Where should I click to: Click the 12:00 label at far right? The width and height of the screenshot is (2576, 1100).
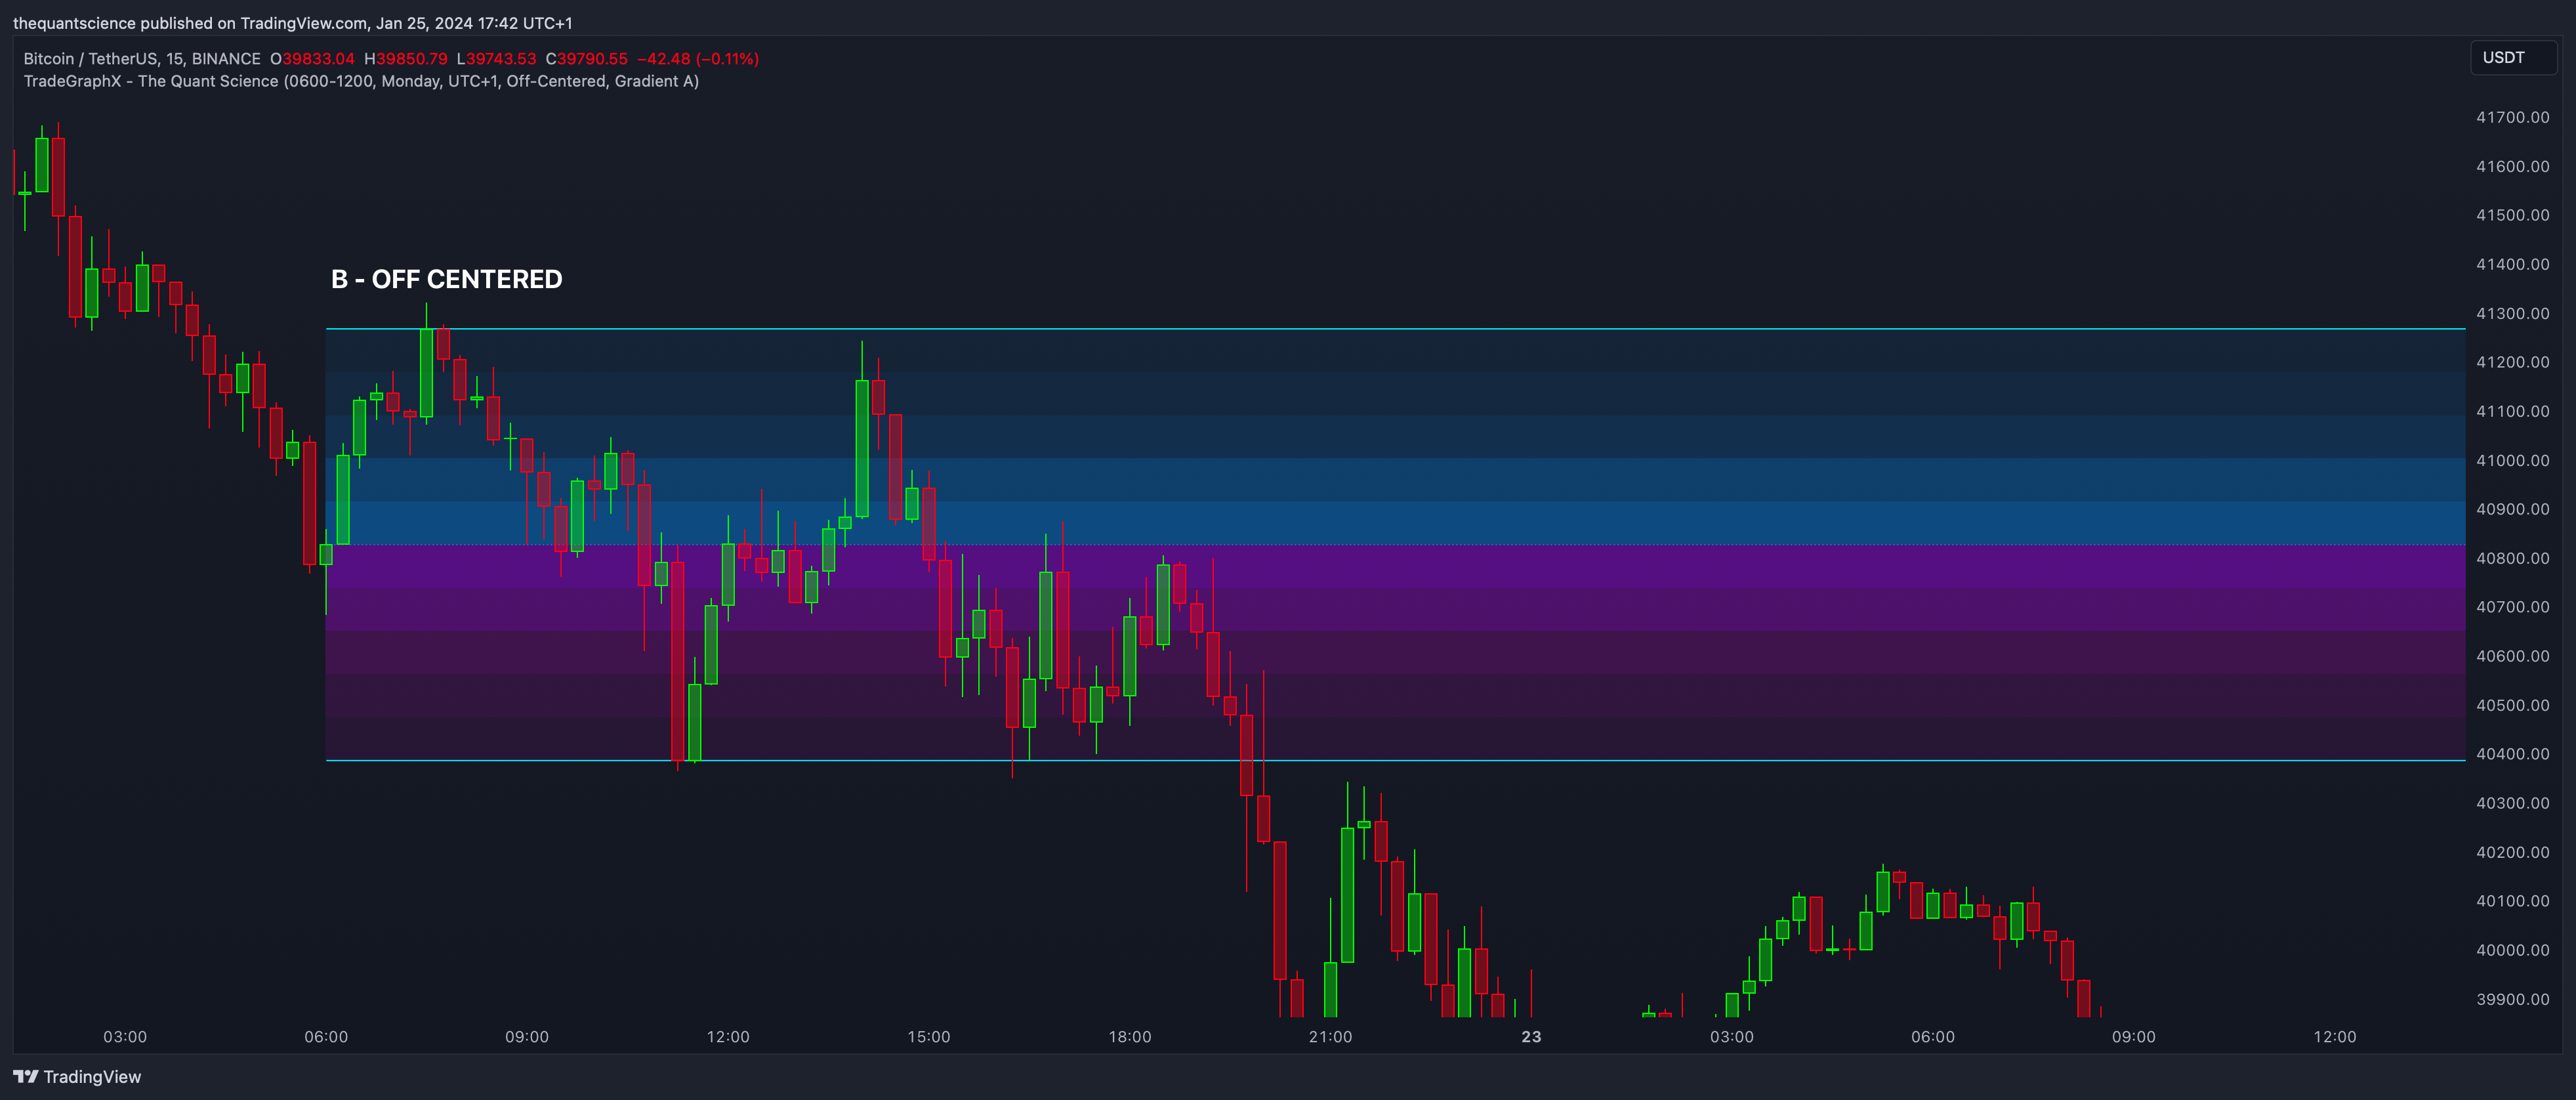pyautogui.click(x=2334, y=1037)
